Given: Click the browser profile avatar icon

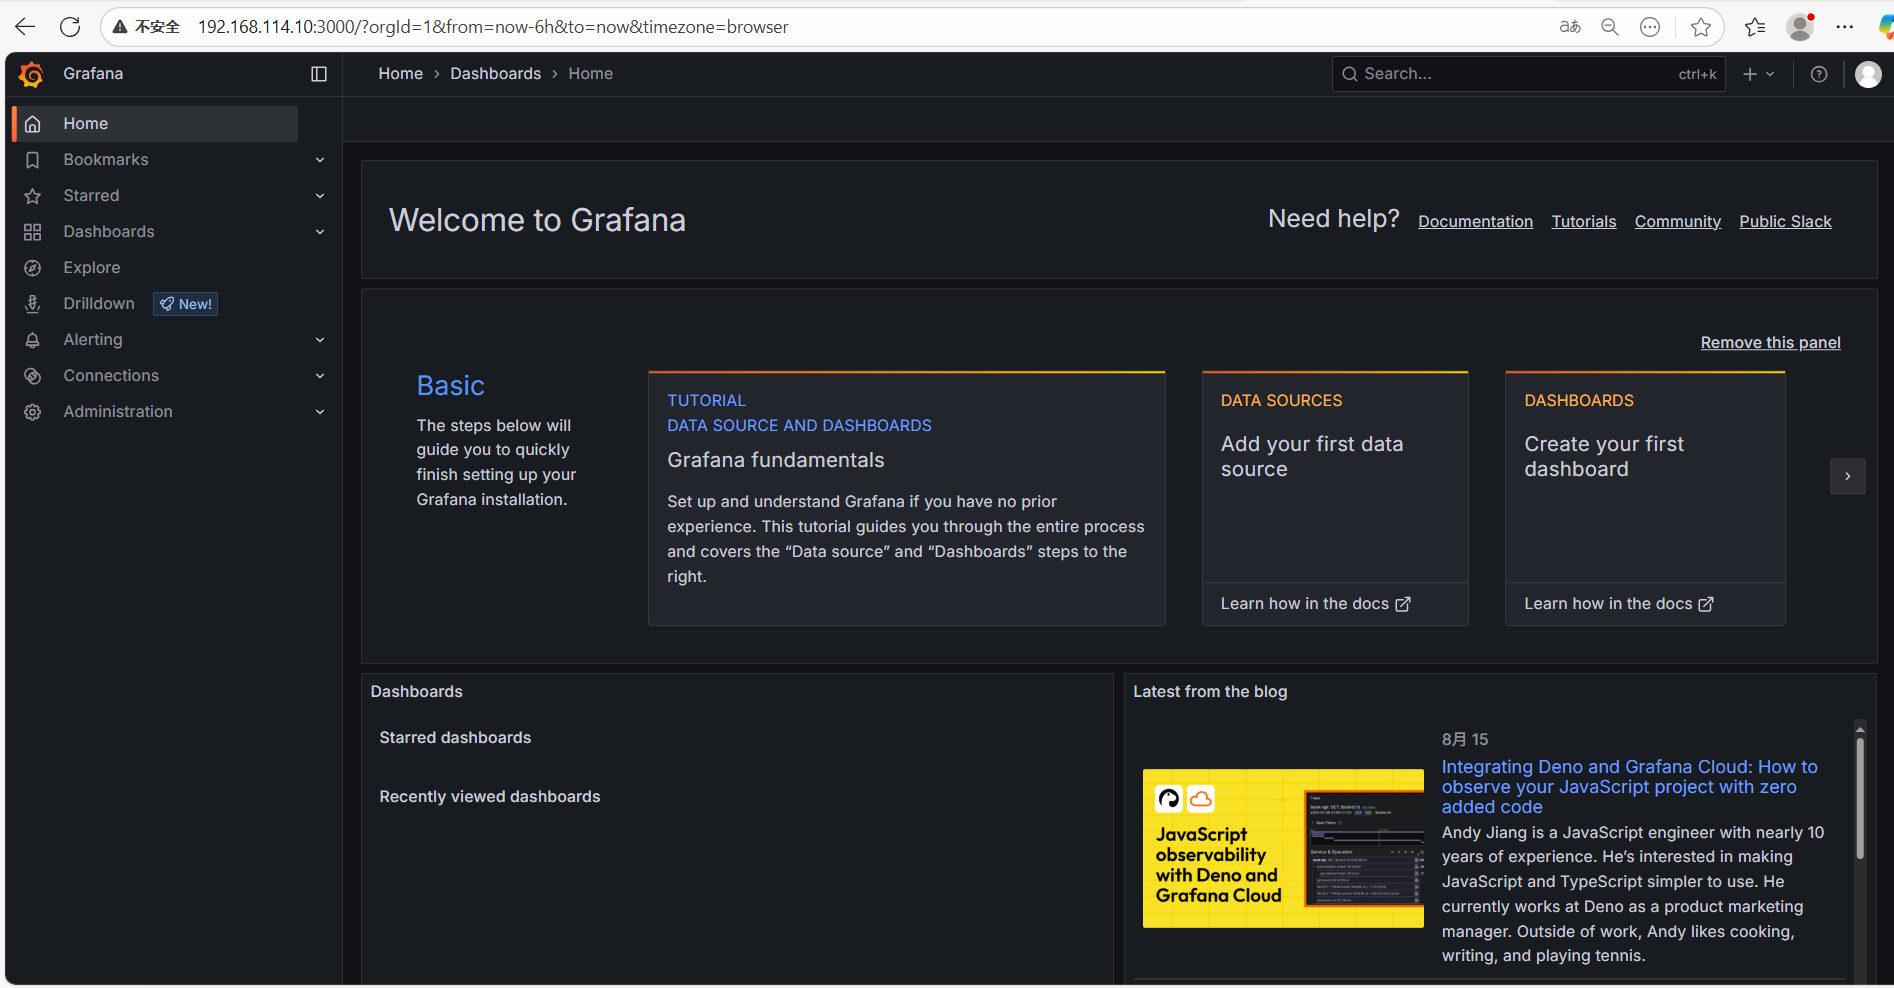Looking at the screenshot, I should coord(1801,27).
